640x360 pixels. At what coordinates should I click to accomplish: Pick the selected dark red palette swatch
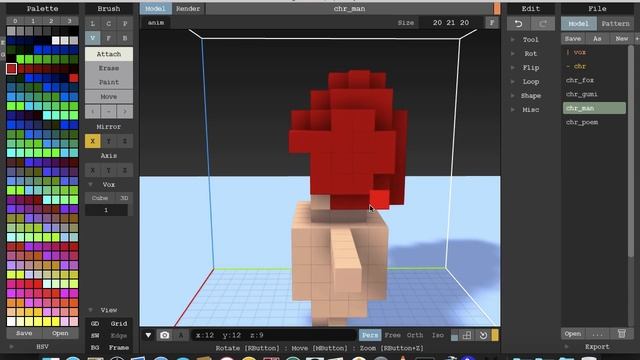coord(11,69)
